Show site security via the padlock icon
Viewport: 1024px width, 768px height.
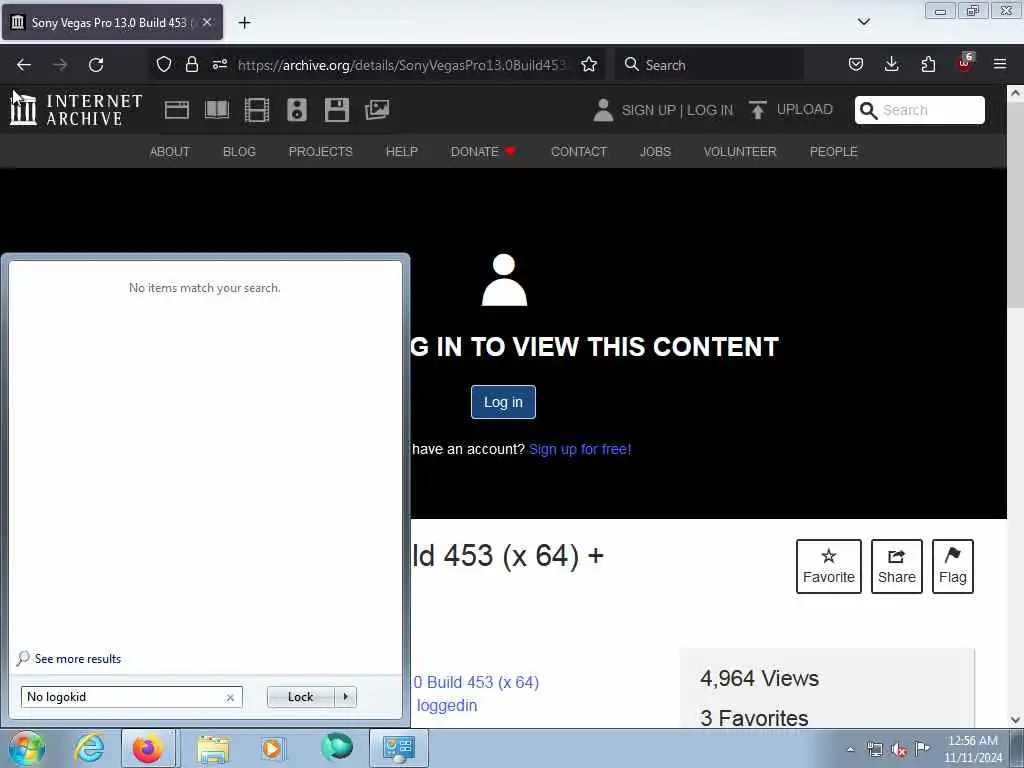(x=191, y=64)
